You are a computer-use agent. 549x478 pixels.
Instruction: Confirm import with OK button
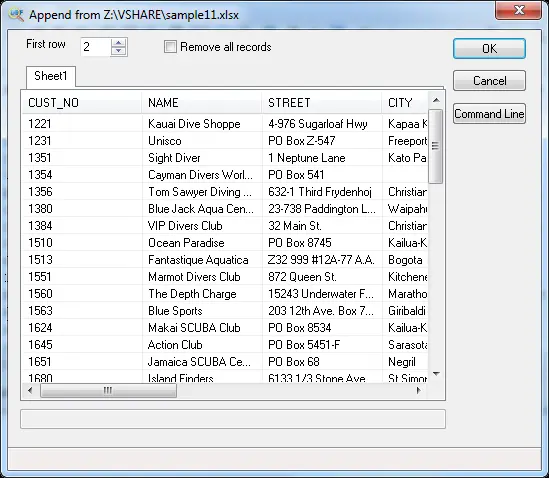(489, 48)
